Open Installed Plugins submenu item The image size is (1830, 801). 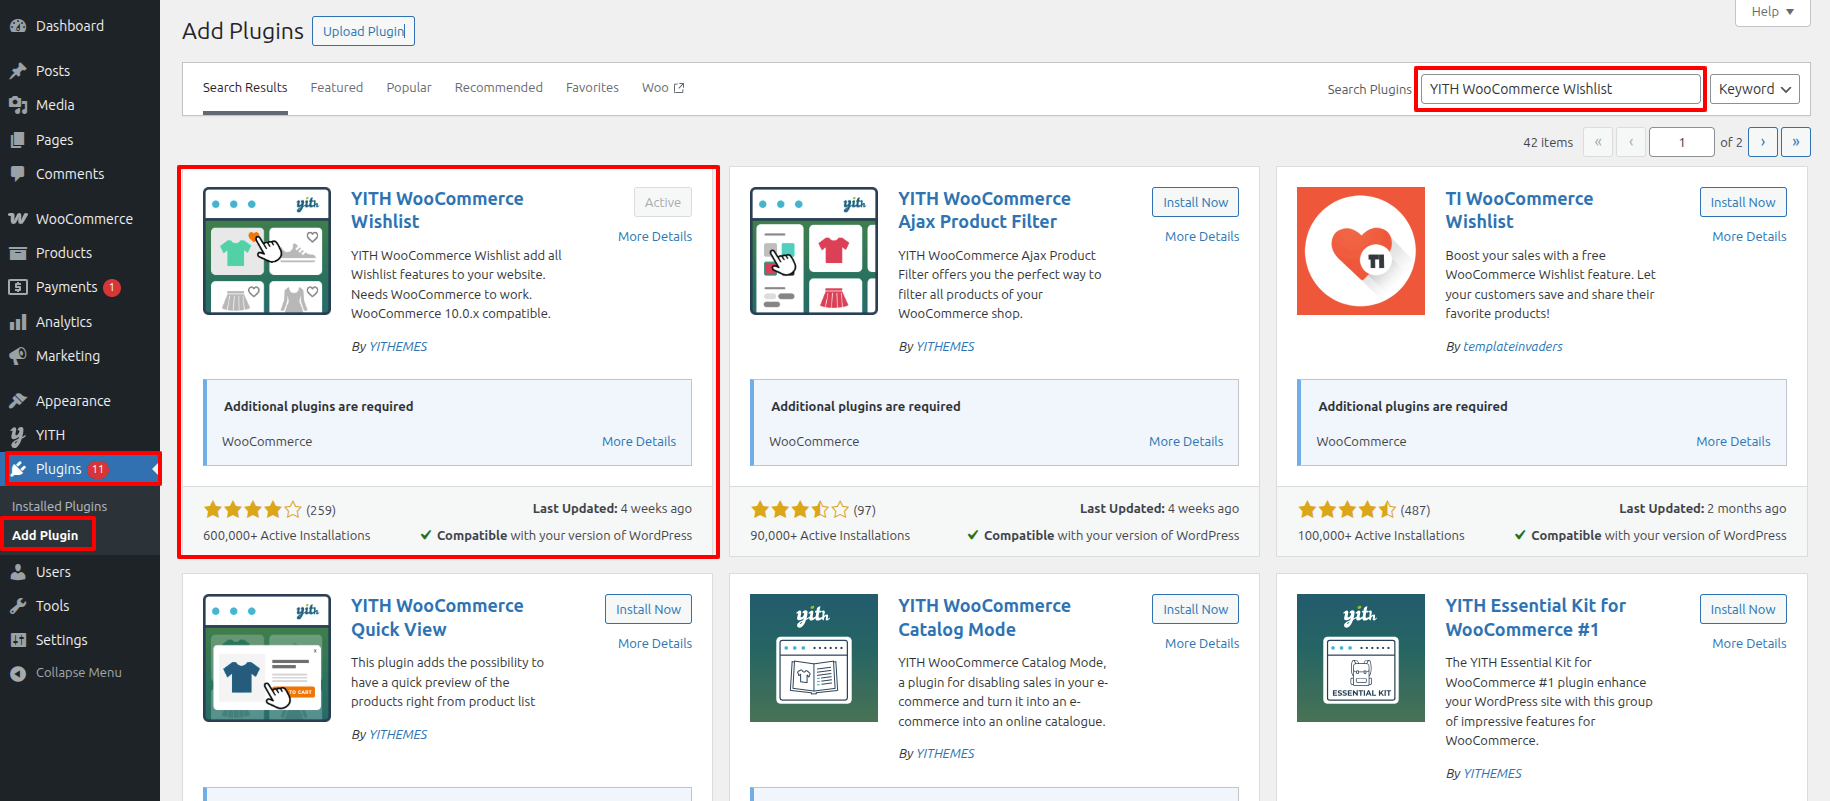60,507
